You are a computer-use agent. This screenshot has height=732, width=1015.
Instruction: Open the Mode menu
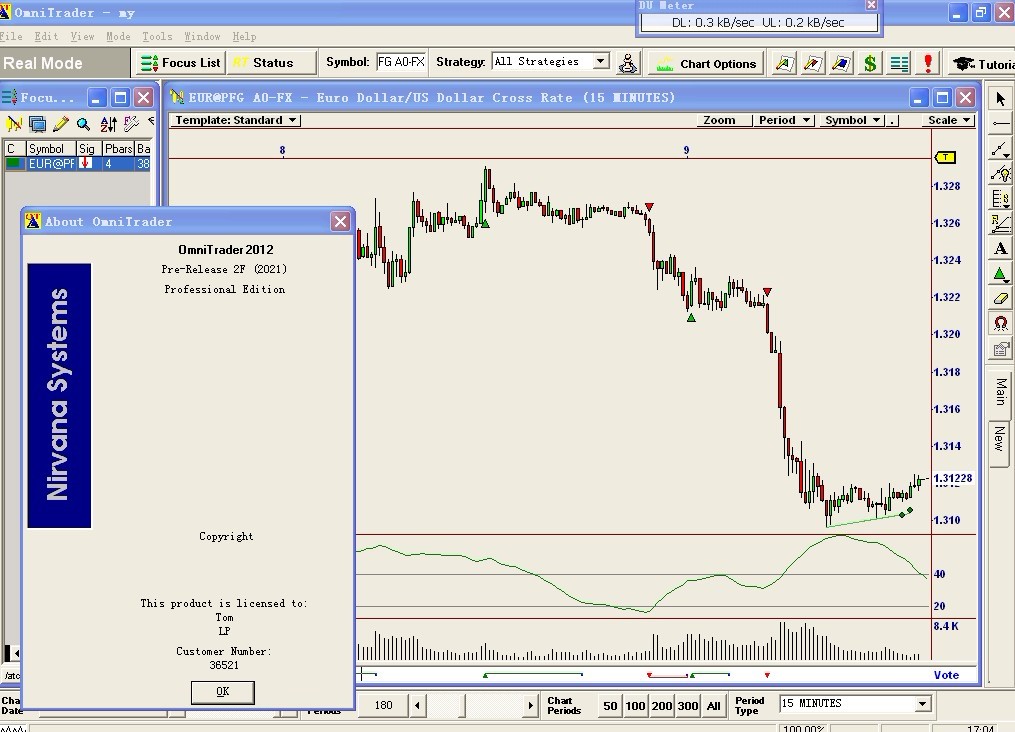coord(118,36)
